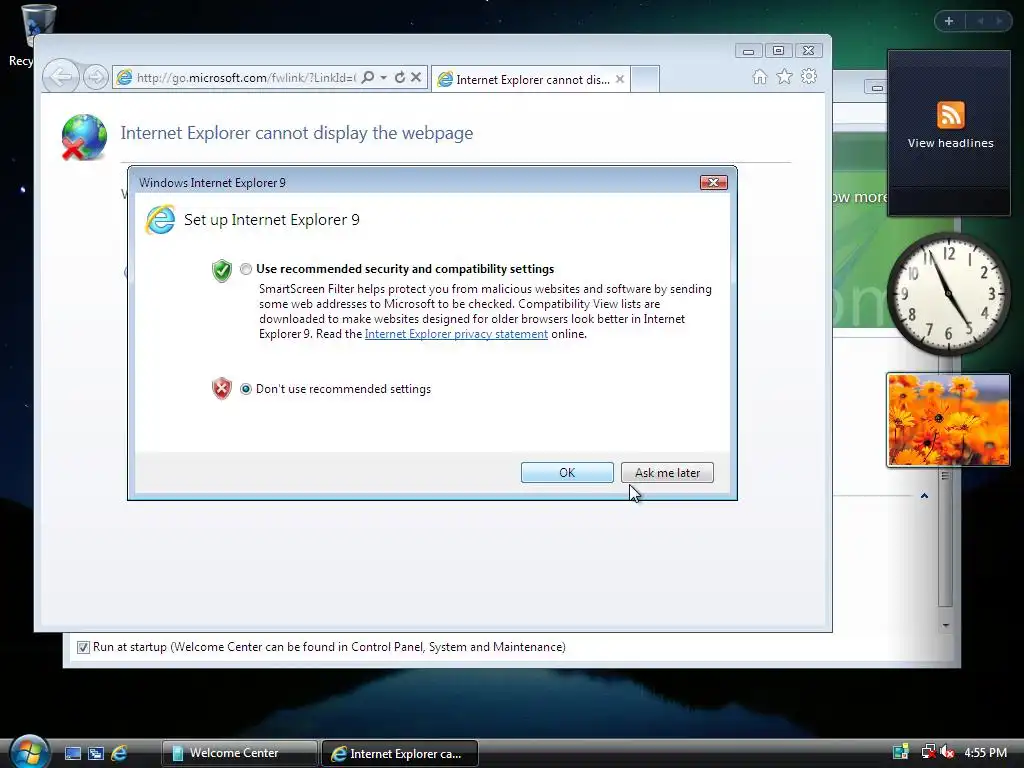
Task: Click the network tray icon
Action: [x=927, y=752]
